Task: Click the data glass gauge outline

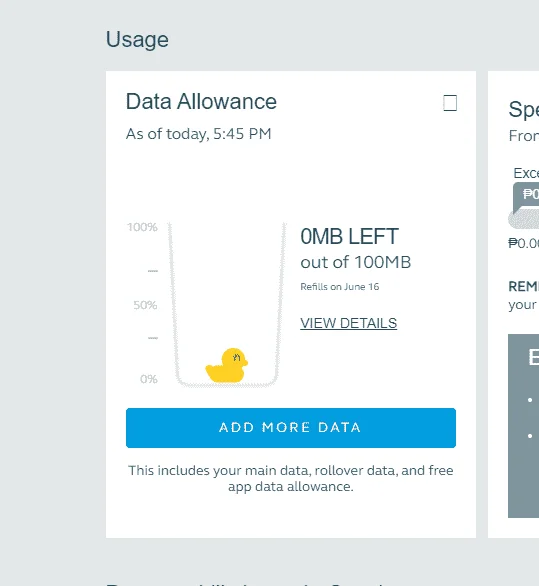Action: click(x=227, y=304)
